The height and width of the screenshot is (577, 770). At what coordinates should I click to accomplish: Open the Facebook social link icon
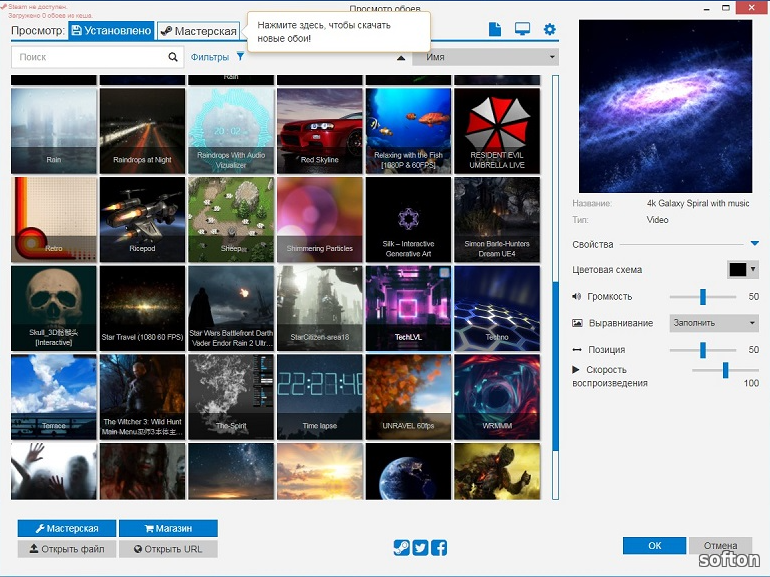(438, 547)
